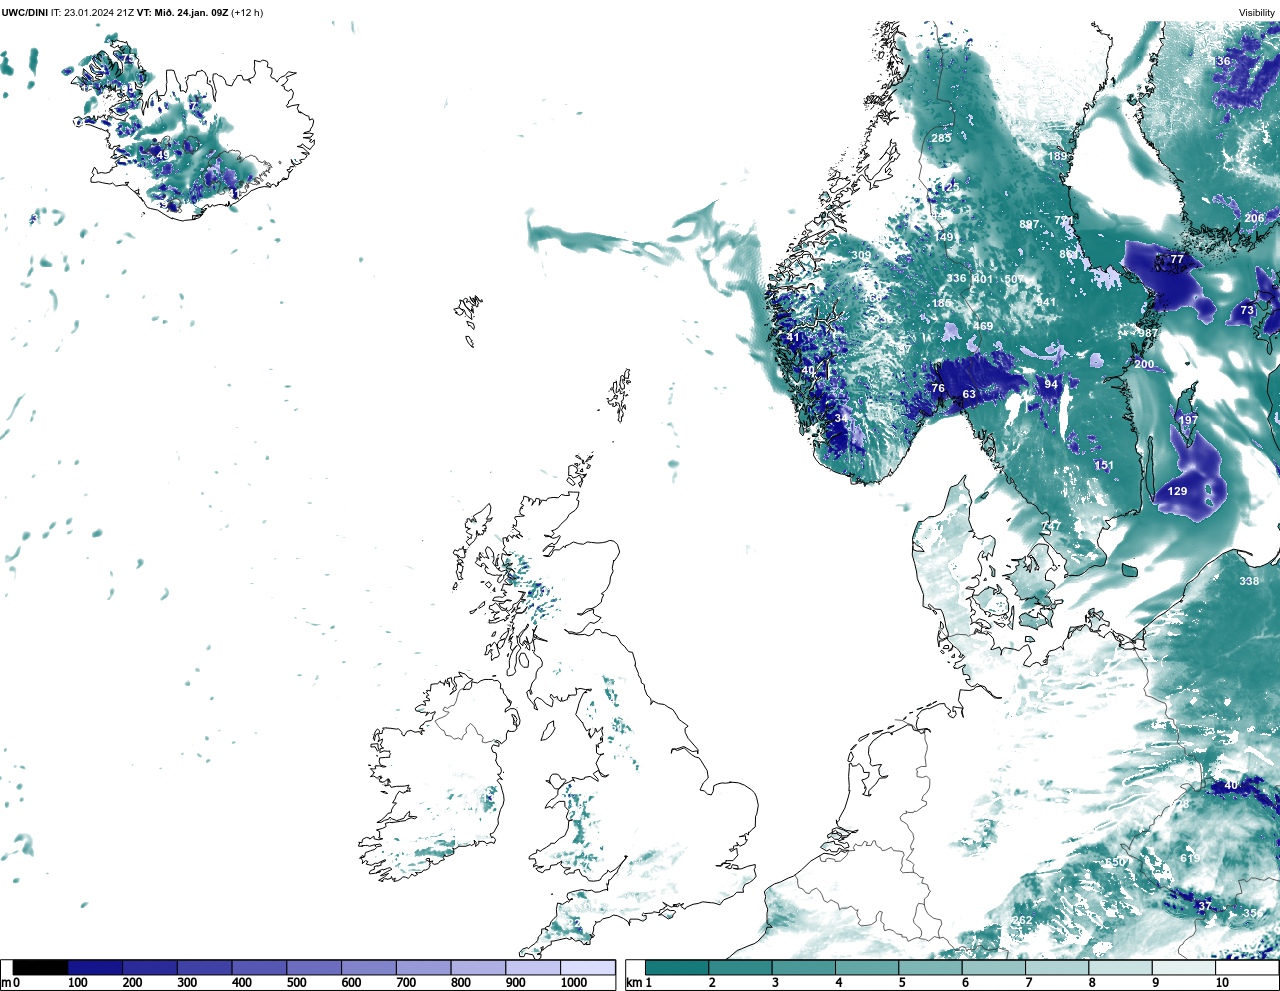Click the 600–700 m legend swatch

click(x=368, y=968)
